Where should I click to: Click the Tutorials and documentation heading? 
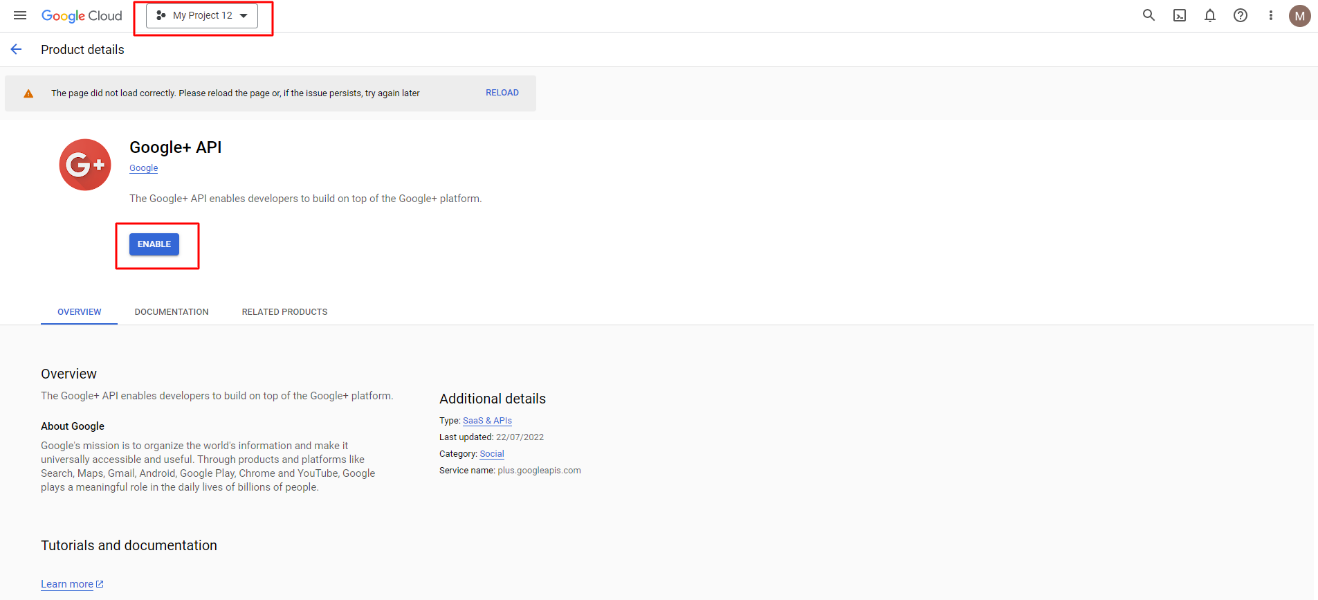[x=129, y=545]
